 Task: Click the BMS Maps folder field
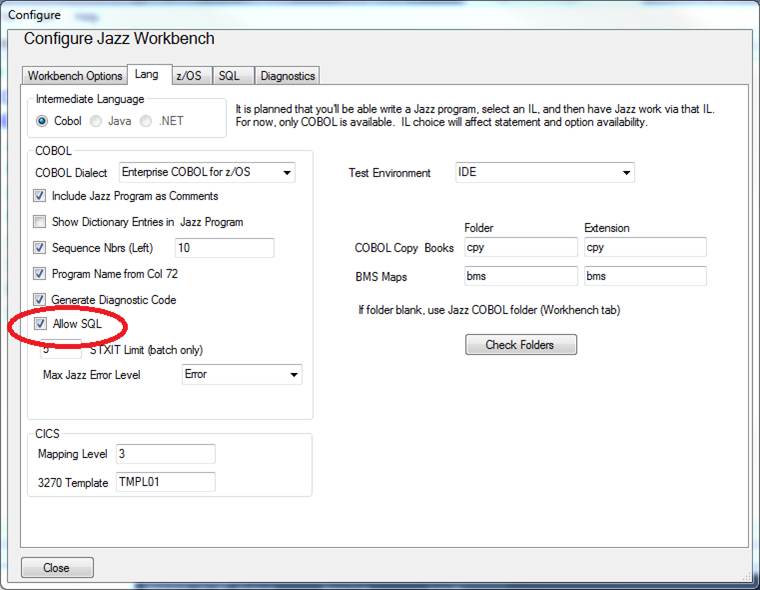point(521,276)
